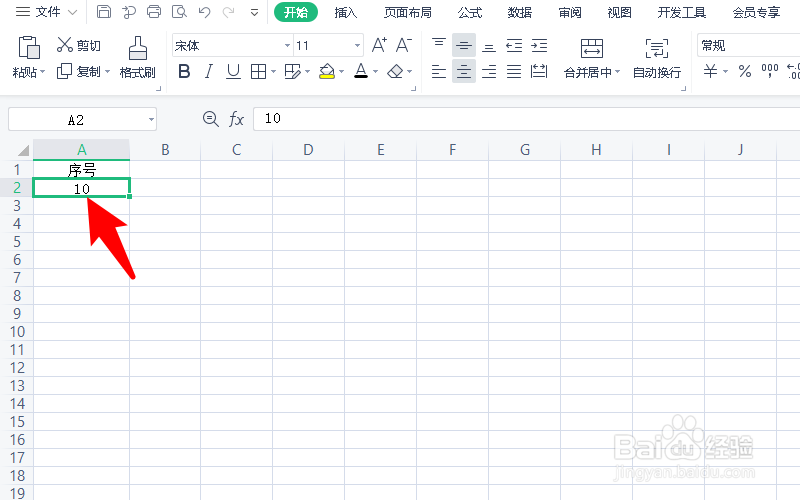Apply percent % number format

coord(745,71)
